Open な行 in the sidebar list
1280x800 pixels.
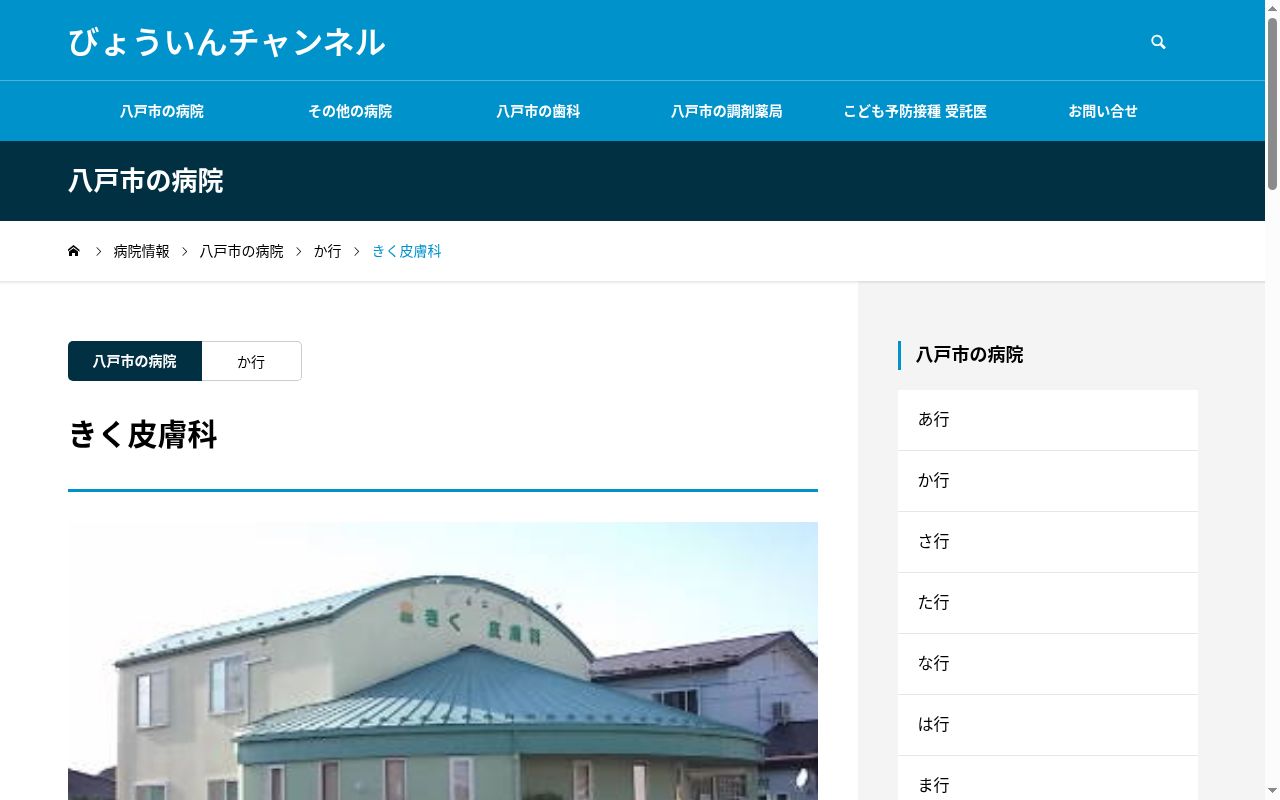tap(1048, 664)
